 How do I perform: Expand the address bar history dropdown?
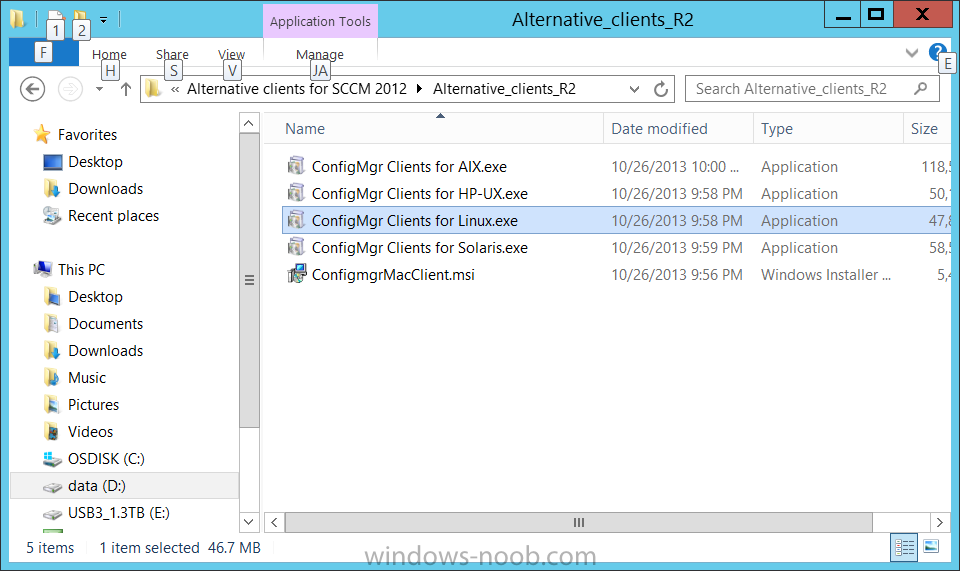pyautogui.click(x=634, y=89)
